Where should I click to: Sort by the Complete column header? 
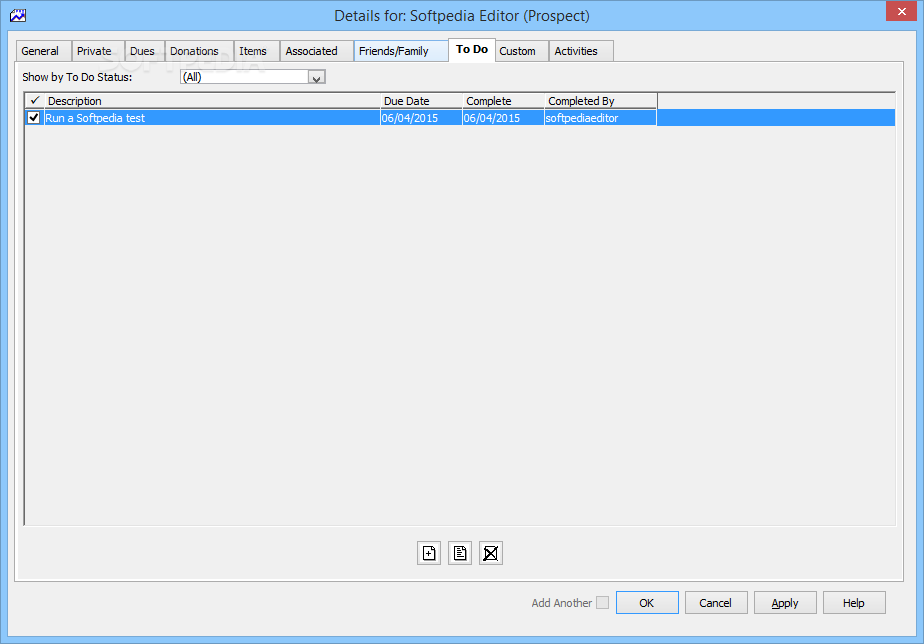click(503, 101)
